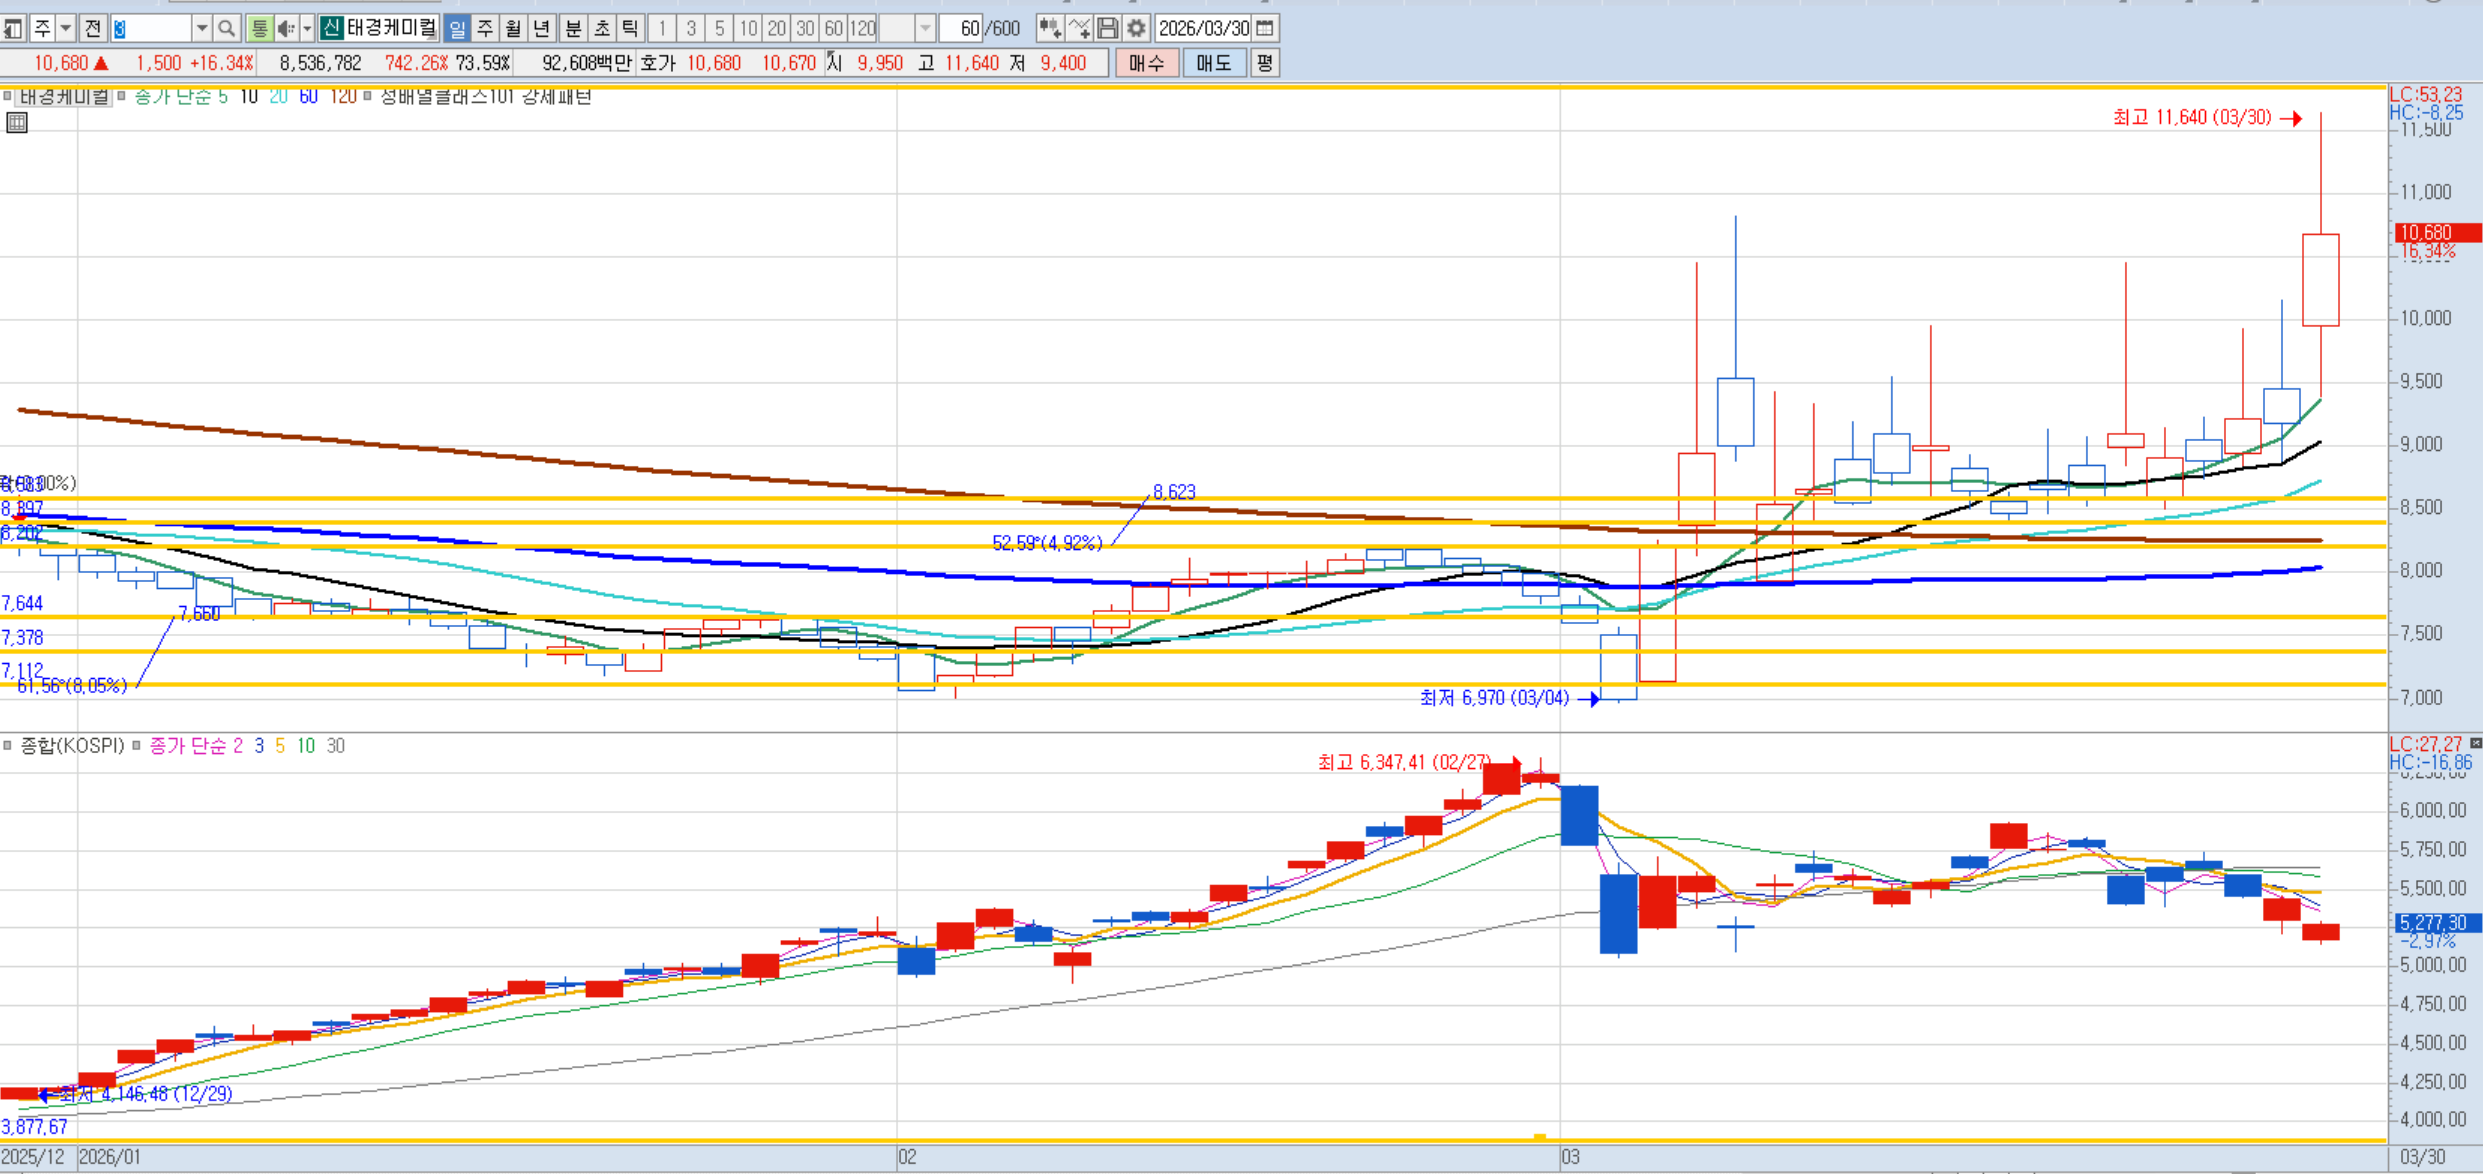Click the current price tag 10,680 on axis
The width and height of the screenshot is (2483, 1174).
pyautogui.click(x=2439, y=233)
